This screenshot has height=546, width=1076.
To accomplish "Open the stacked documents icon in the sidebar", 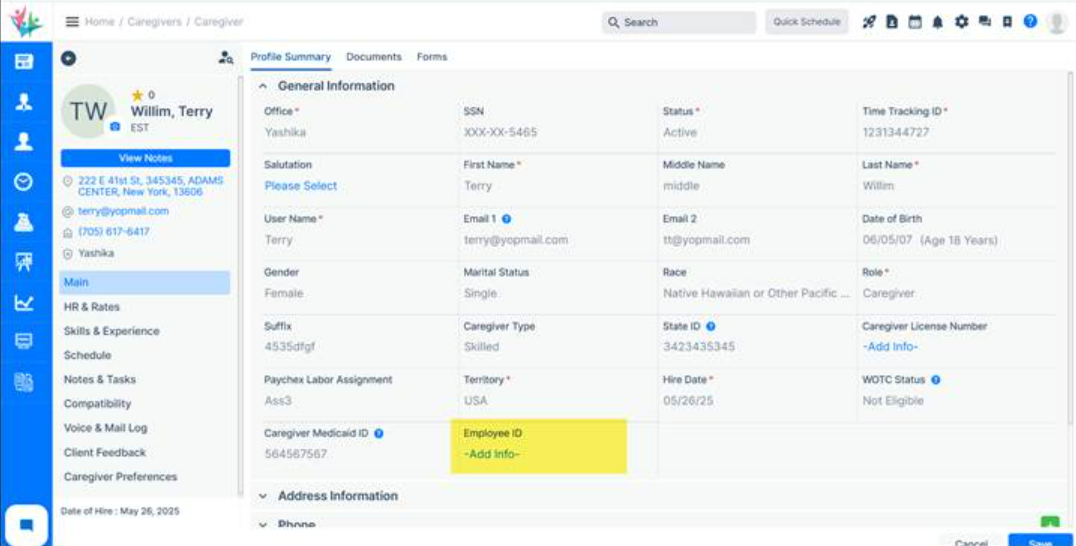I will 24,382.
